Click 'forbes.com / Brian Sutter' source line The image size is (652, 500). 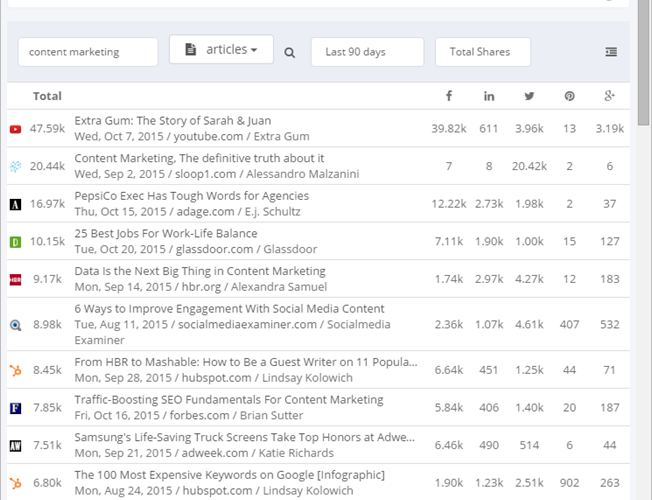point(236,416)
